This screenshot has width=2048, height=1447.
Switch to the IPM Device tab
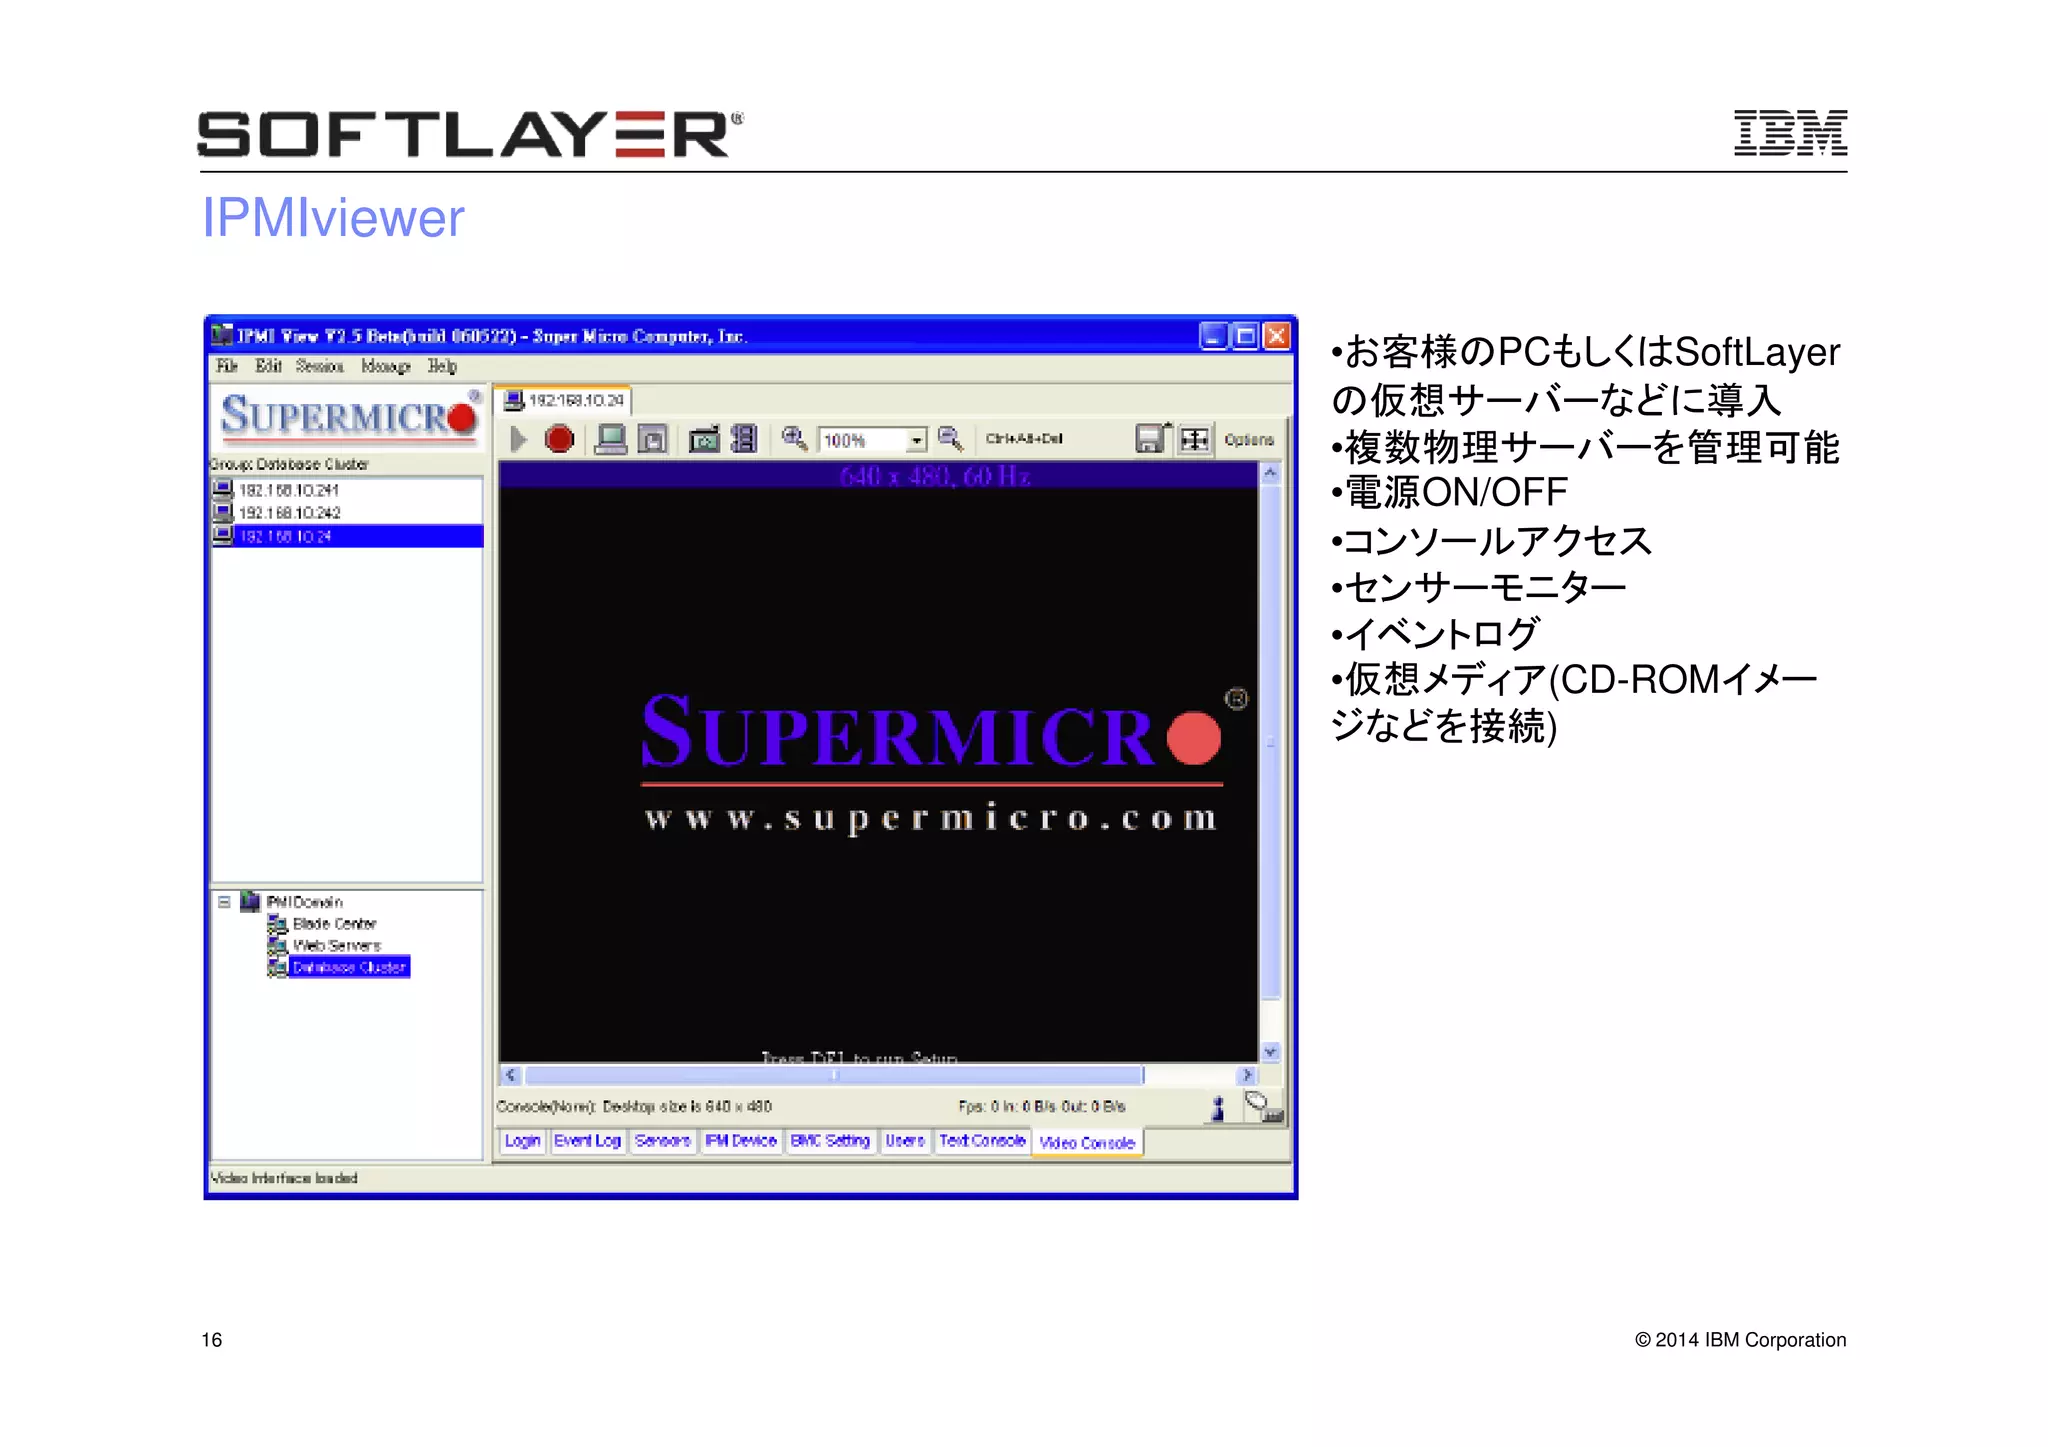pos(741,1141)
